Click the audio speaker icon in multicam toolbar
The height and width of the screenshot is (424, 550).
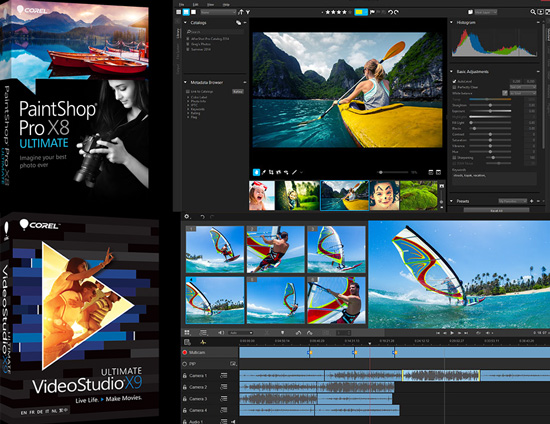221,332
